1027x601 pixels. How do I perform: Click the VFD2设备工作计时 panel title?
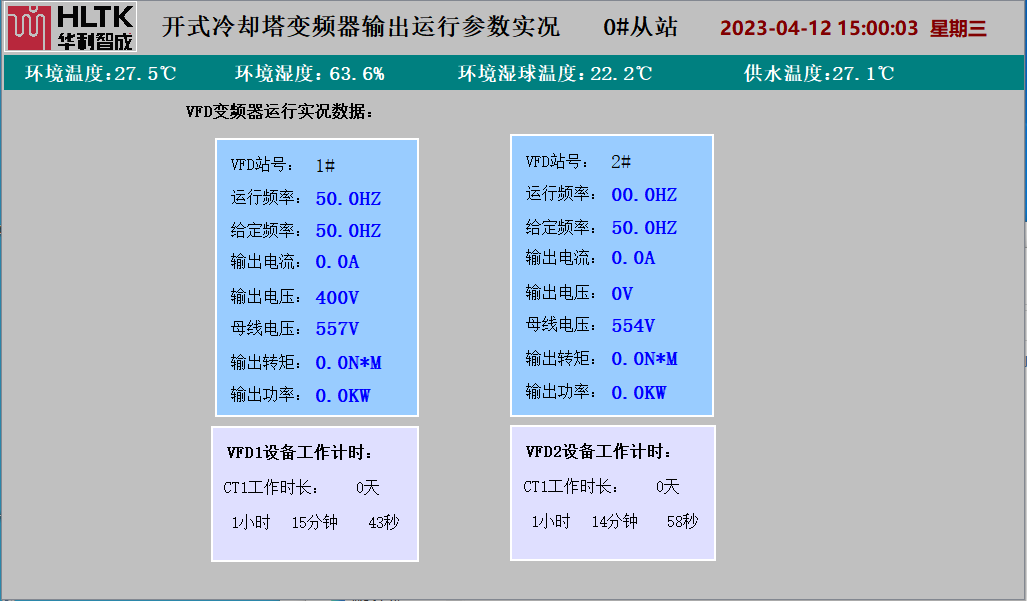click(x=599, y=452)
